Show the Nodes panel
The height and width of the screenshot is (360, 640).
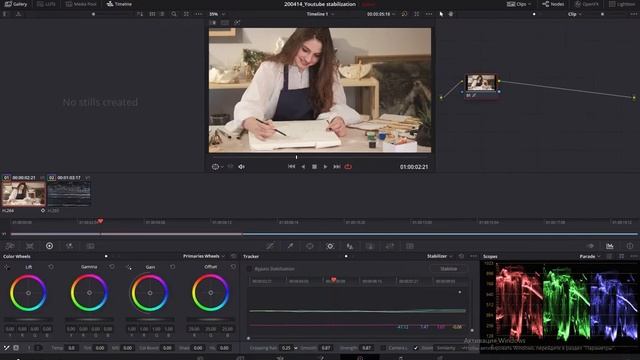pyautogui.click(x=553, y=4)
